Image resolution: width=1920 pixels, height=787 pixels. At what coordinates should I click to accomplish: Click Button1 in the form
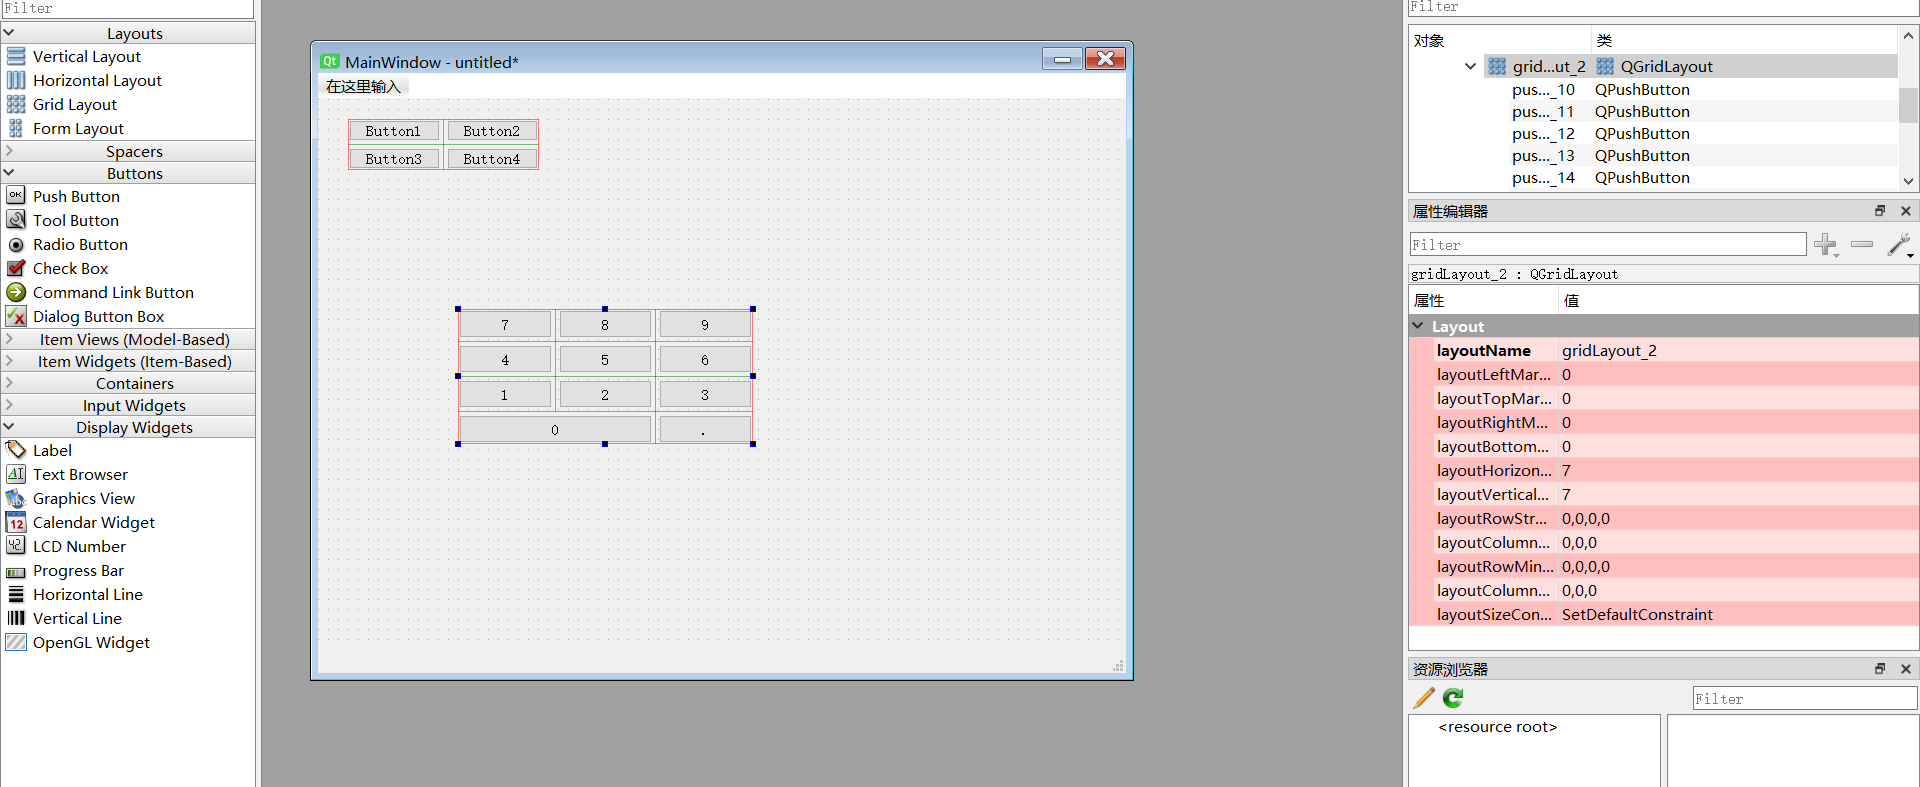tap(393, 131)
